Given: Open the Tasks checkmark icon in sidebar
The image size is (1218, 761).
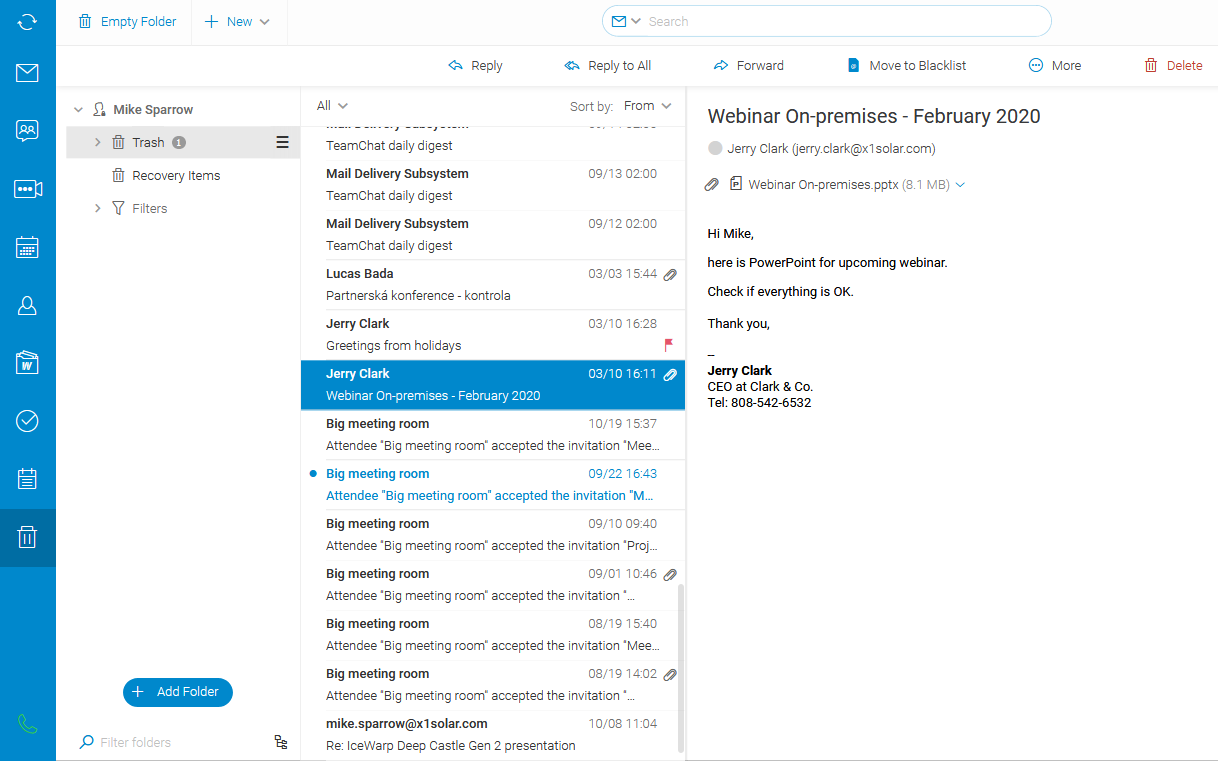Looking at the screenshot, I should pyautogui.click(x=27, y=421).
